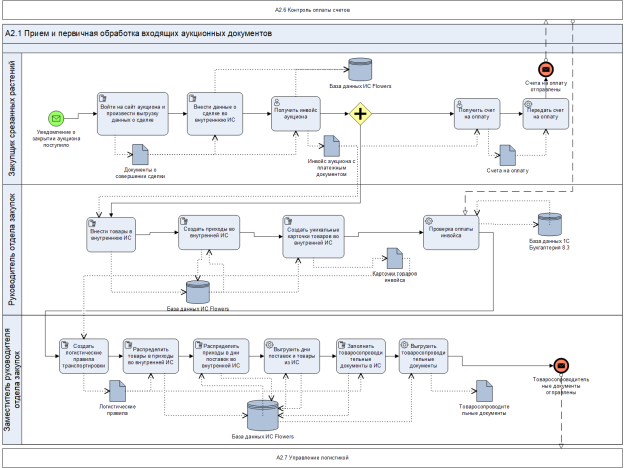Image resolution: width=624 pixels, height=468 pixels.
Task: Click script icon in 'Создать приходы во внутренней ИС'
Action: 184,220
